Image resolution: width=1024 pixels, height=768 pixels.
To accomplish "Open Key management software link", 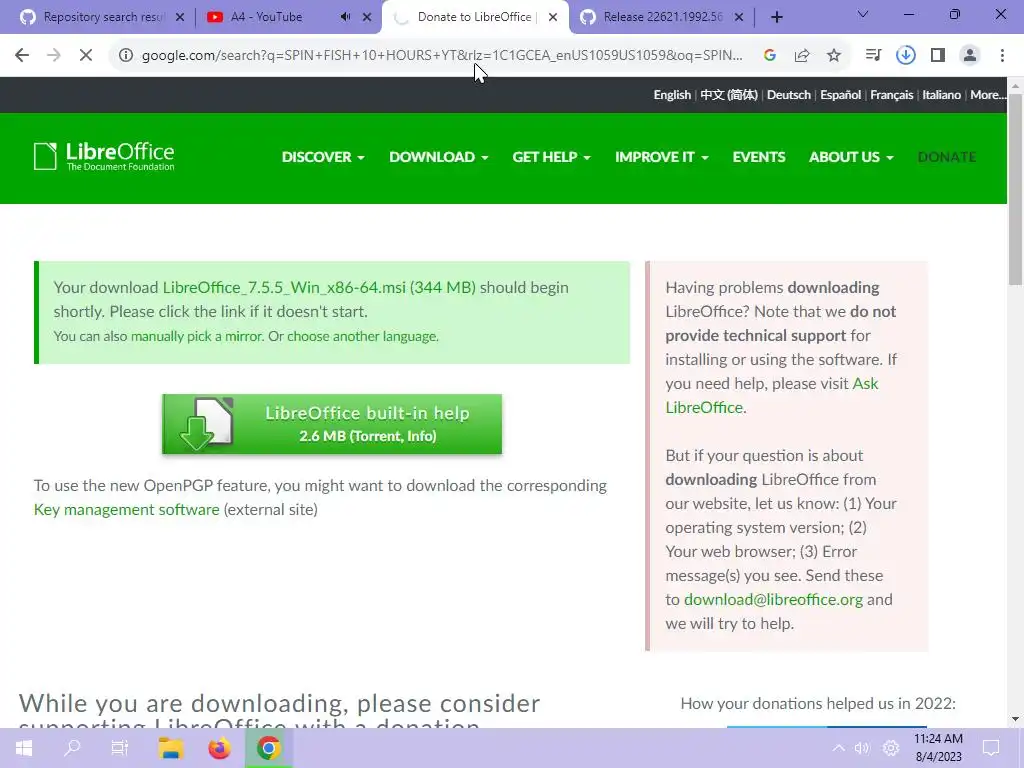I will click(127, 509).
